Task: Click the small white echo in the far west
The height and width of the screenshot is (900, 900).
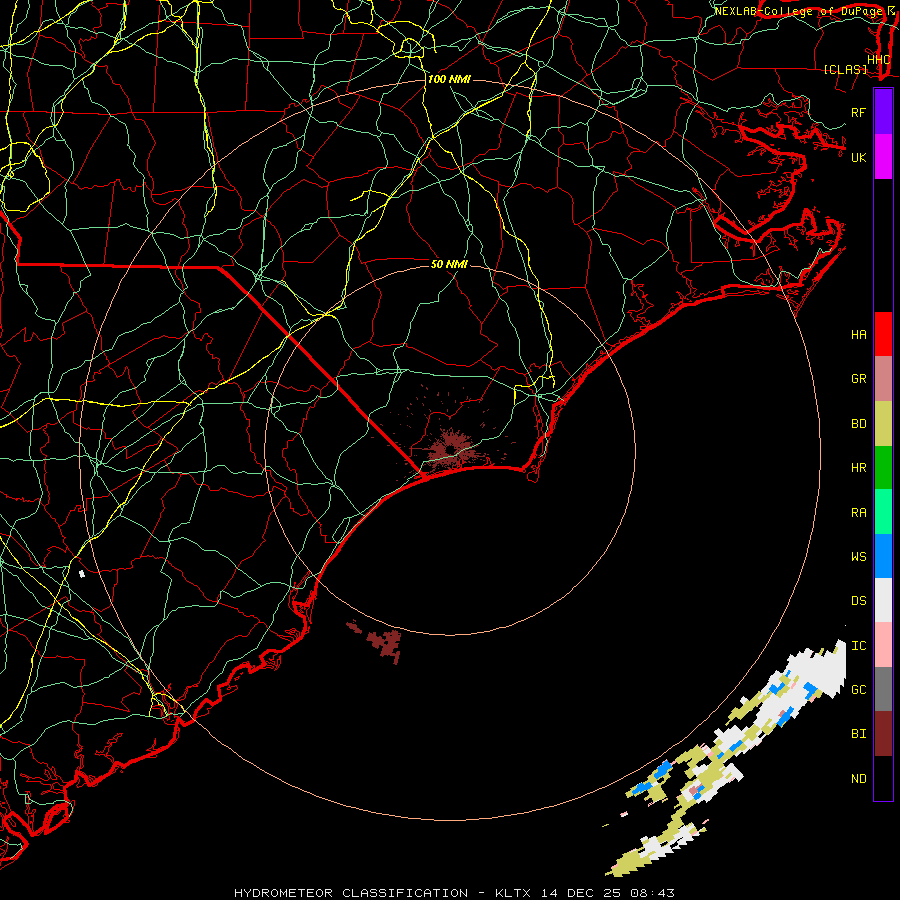Action: click(x=82, y=573)
